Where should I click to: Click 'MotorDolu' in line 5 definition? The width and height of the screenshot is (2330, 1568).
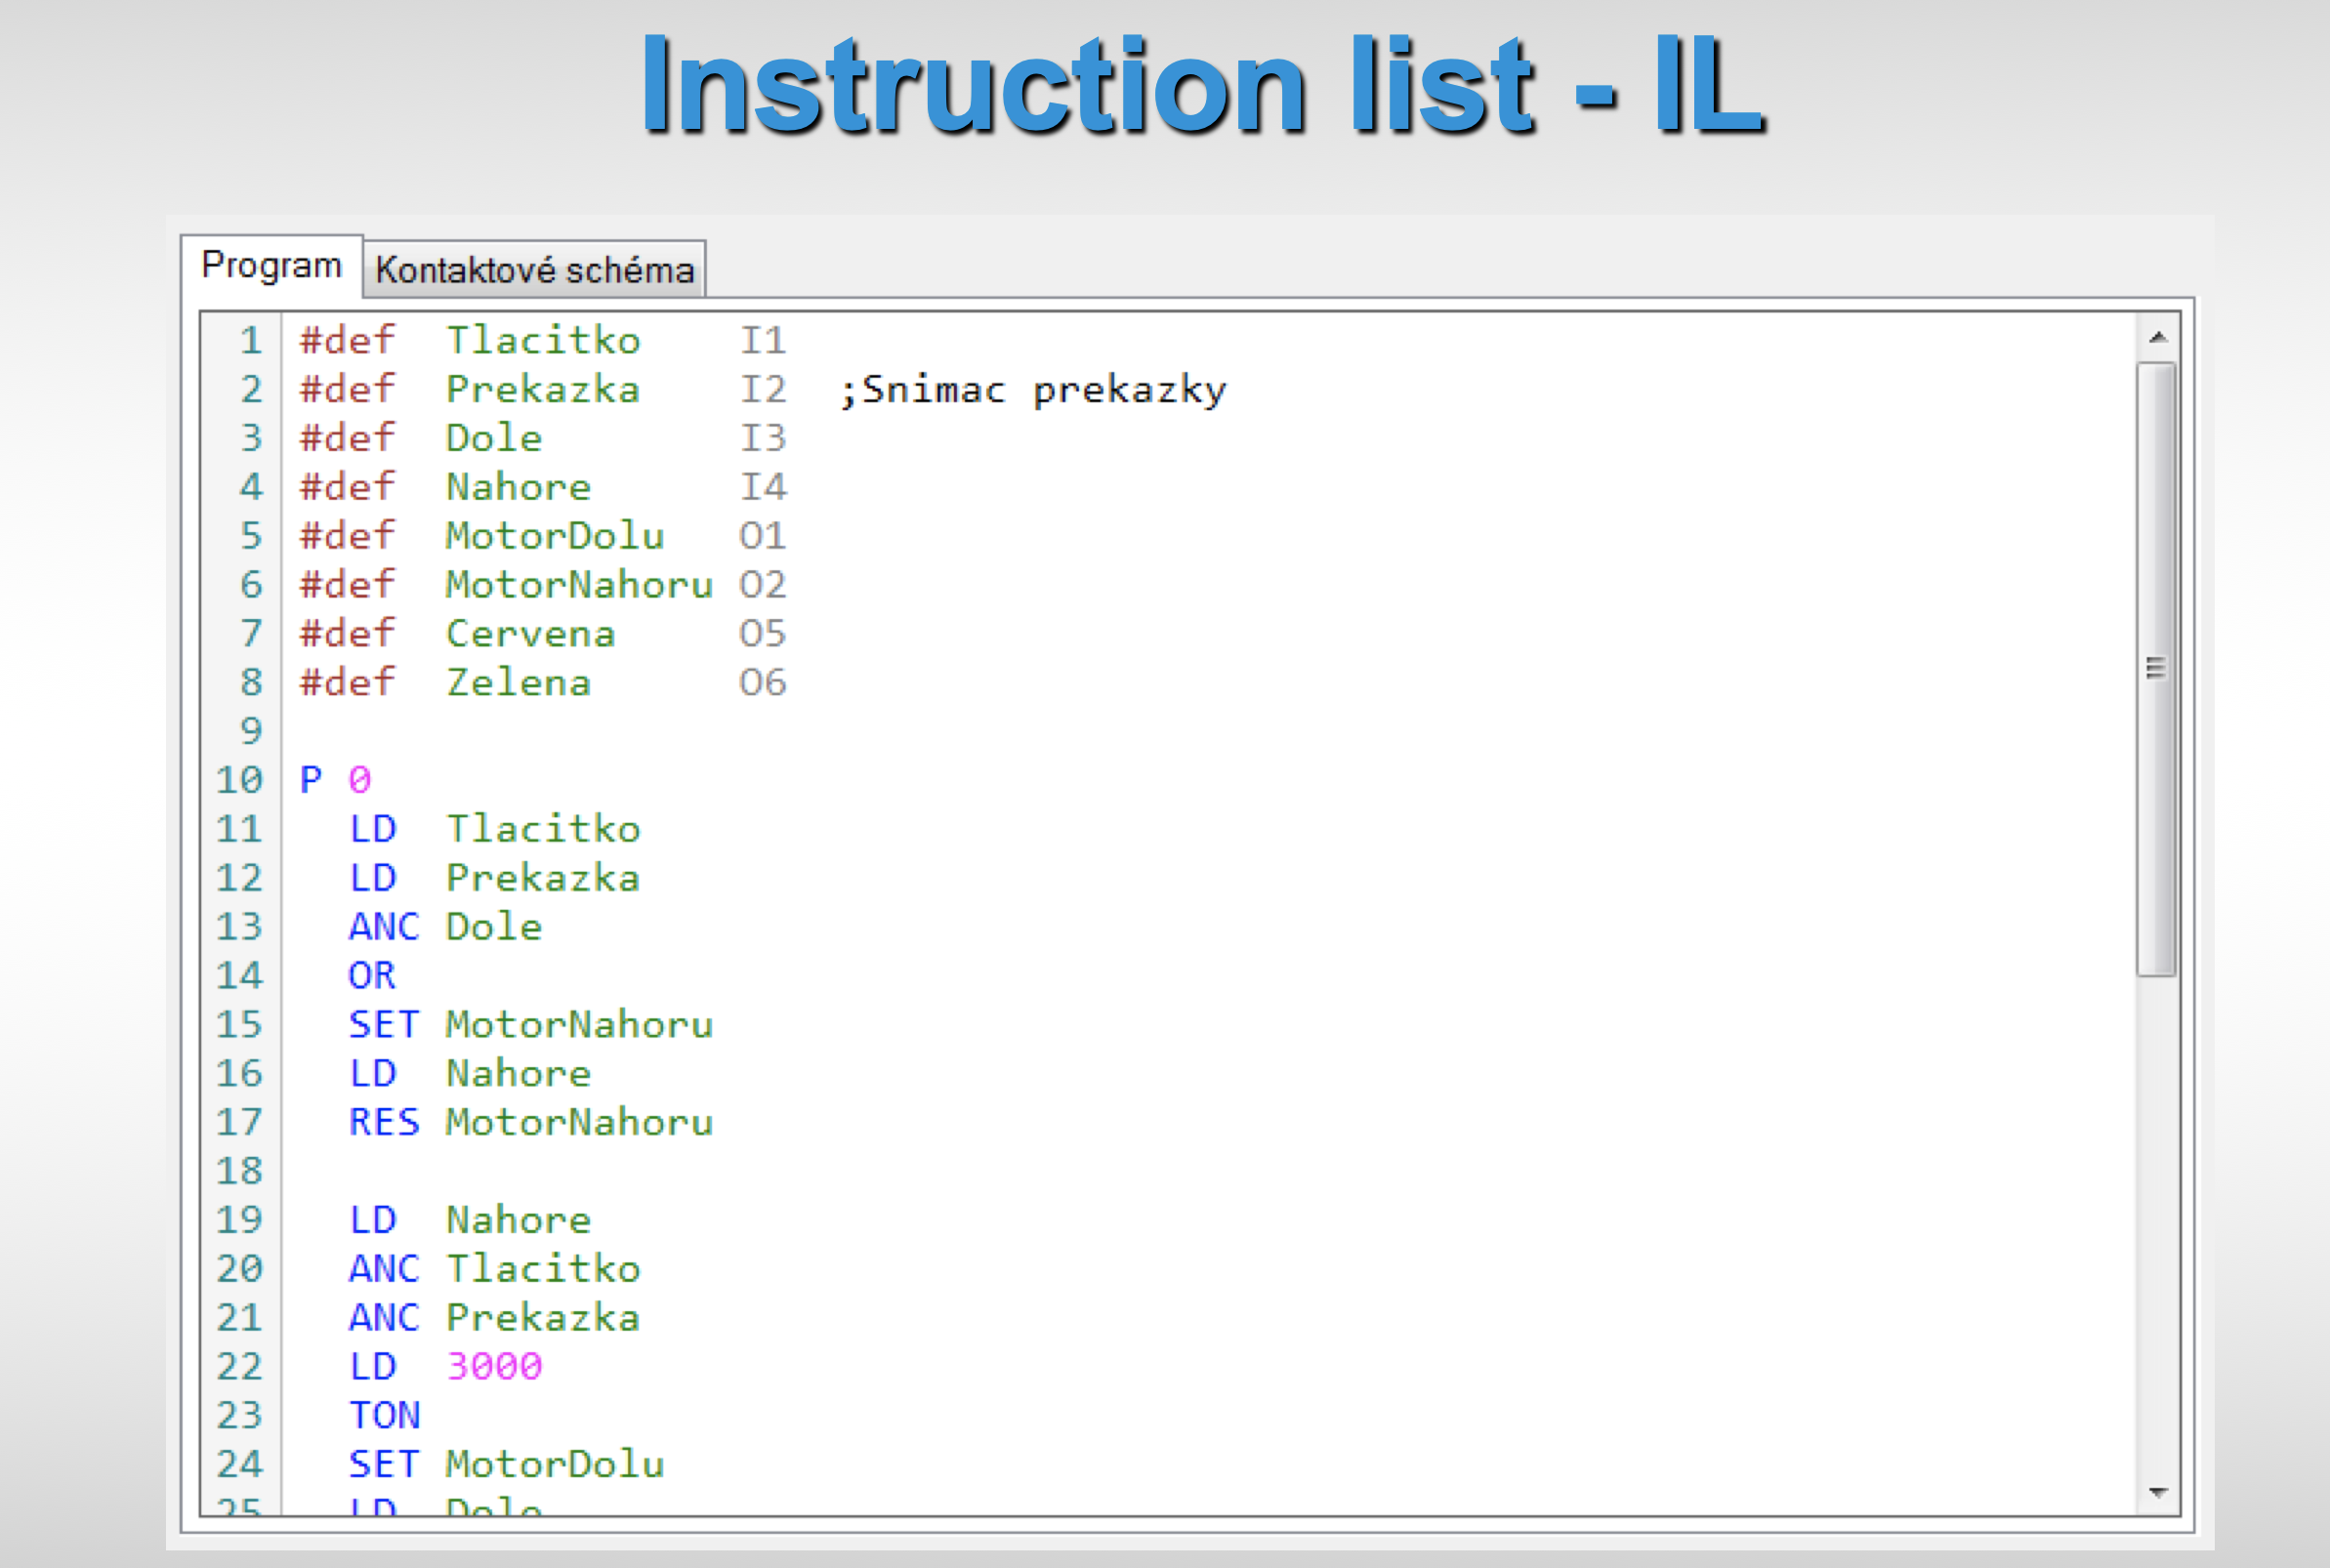555,536
